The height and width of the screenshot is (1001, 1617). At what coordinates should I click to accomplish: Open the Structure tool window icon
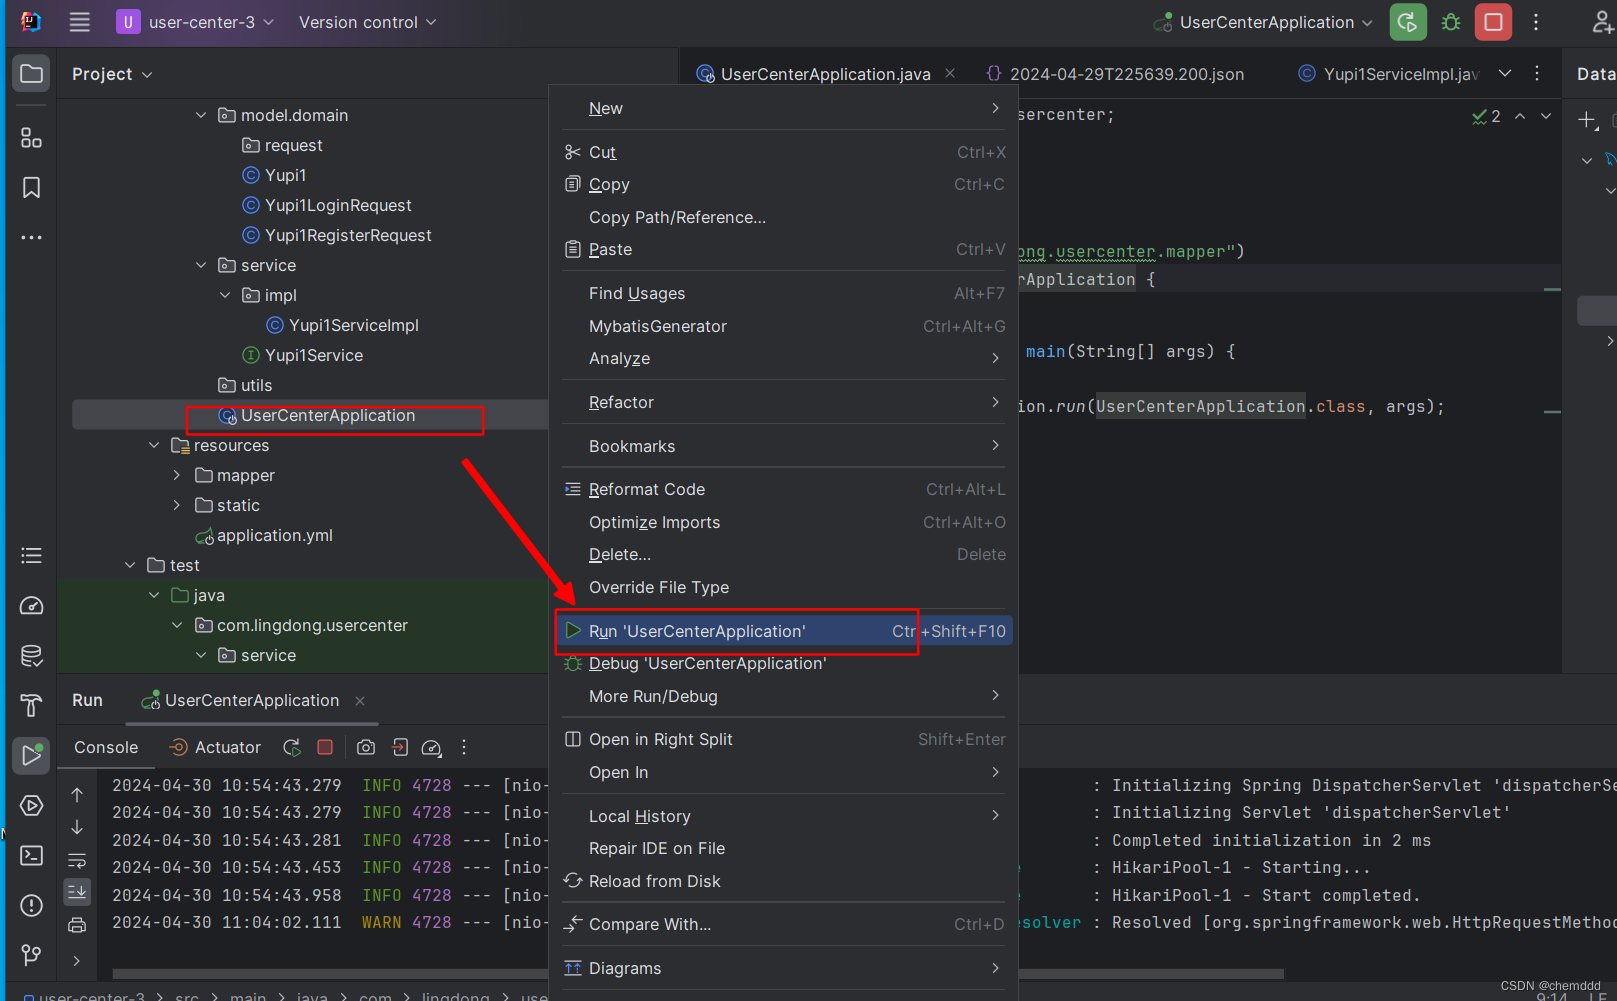[32, 137]
